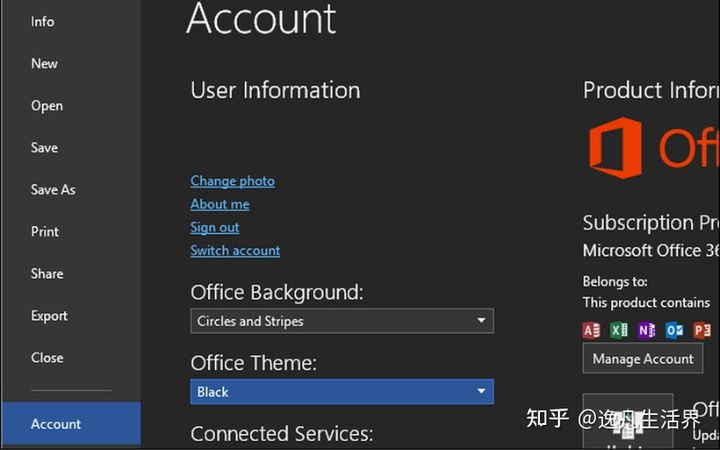The height and width of the screenshot is (450, 720).
Task: Click the Sign out link
Action: pyautogui.click(x=214, y=227)
